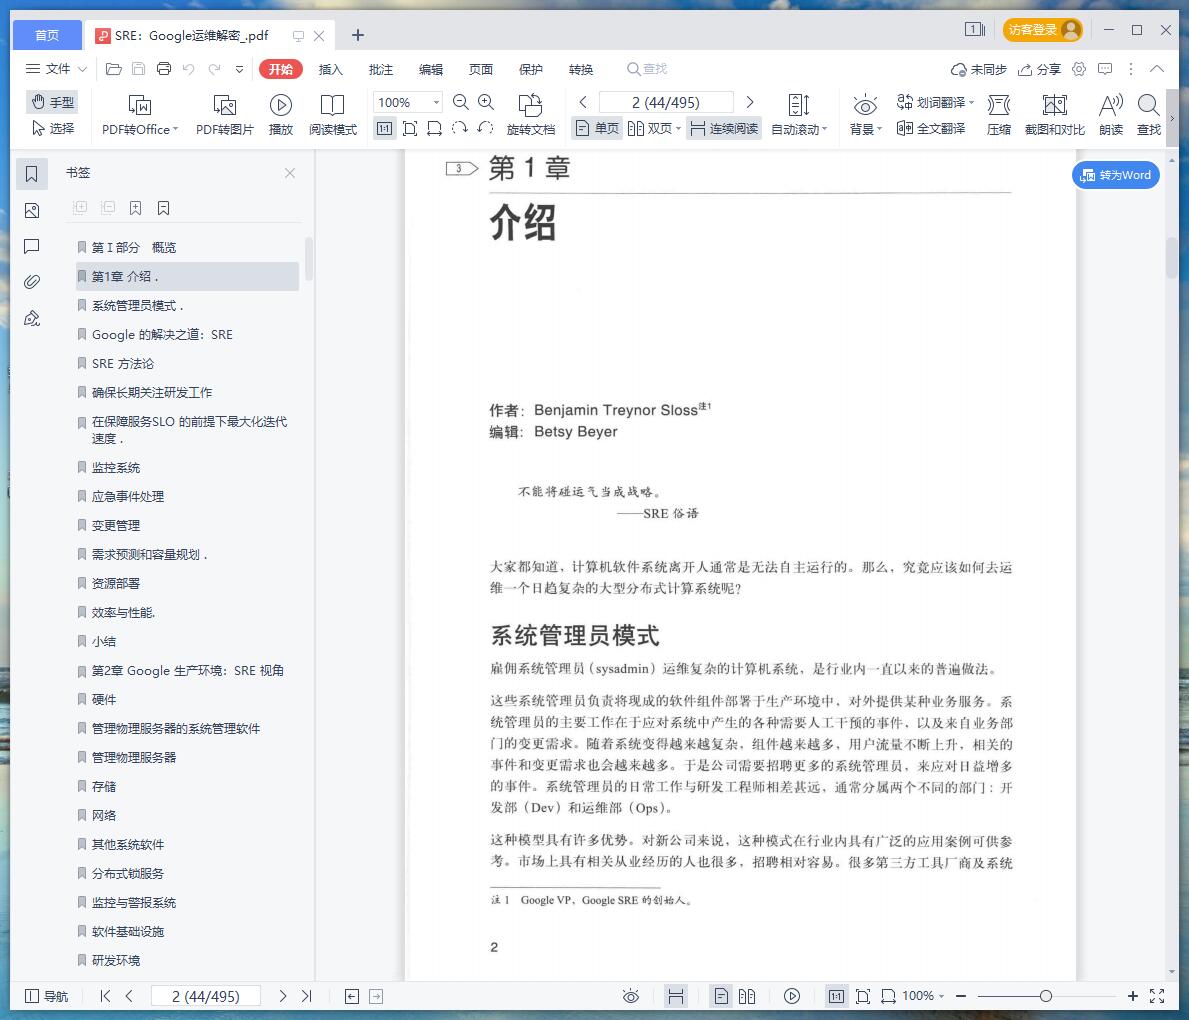Select the hand tool
The height and width of the screenshot is (1020, 1189).
pyautogui.click(x=52, y=102)
